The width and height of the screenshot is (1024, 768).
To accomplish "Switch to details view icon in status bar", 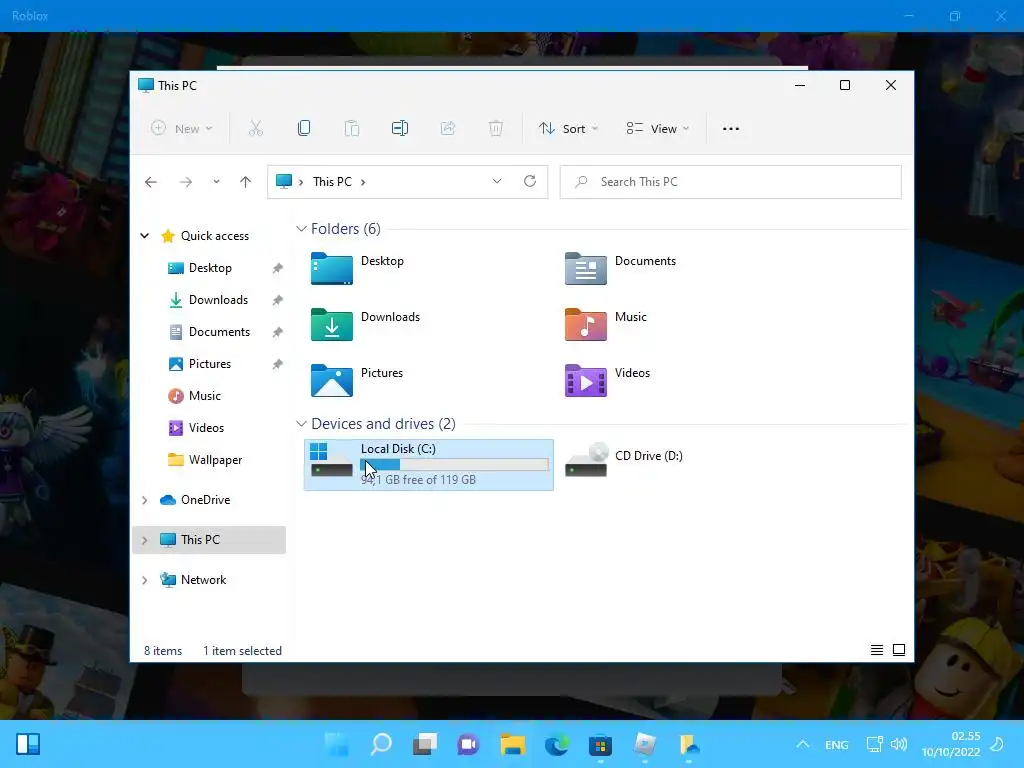I will coord(876,650).
